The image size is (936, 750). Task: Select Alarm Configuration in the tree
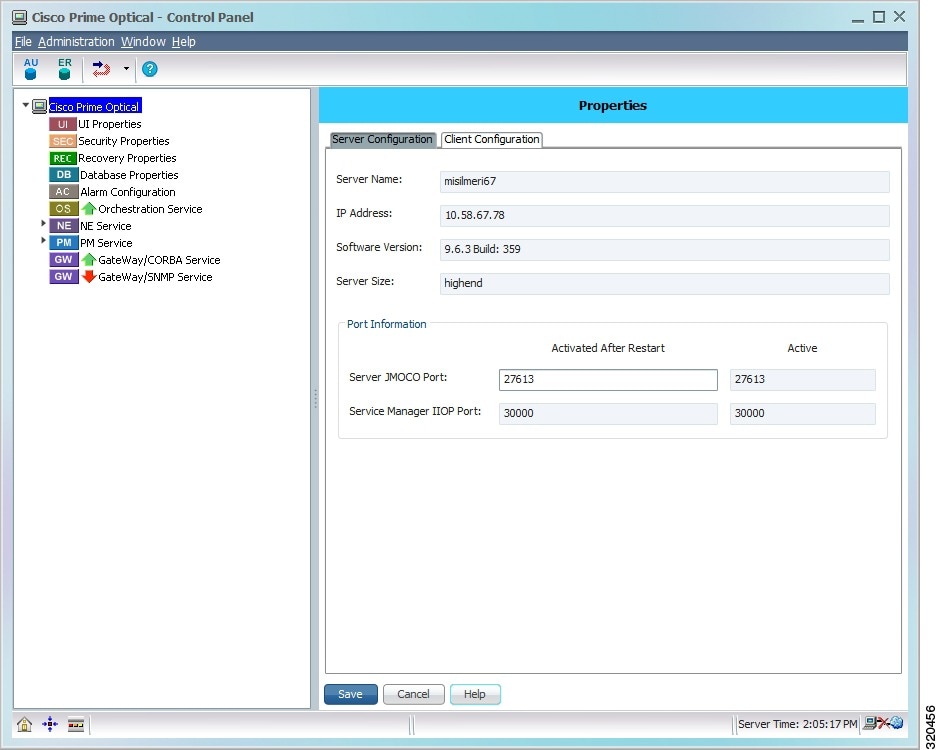tap(127, 192)
